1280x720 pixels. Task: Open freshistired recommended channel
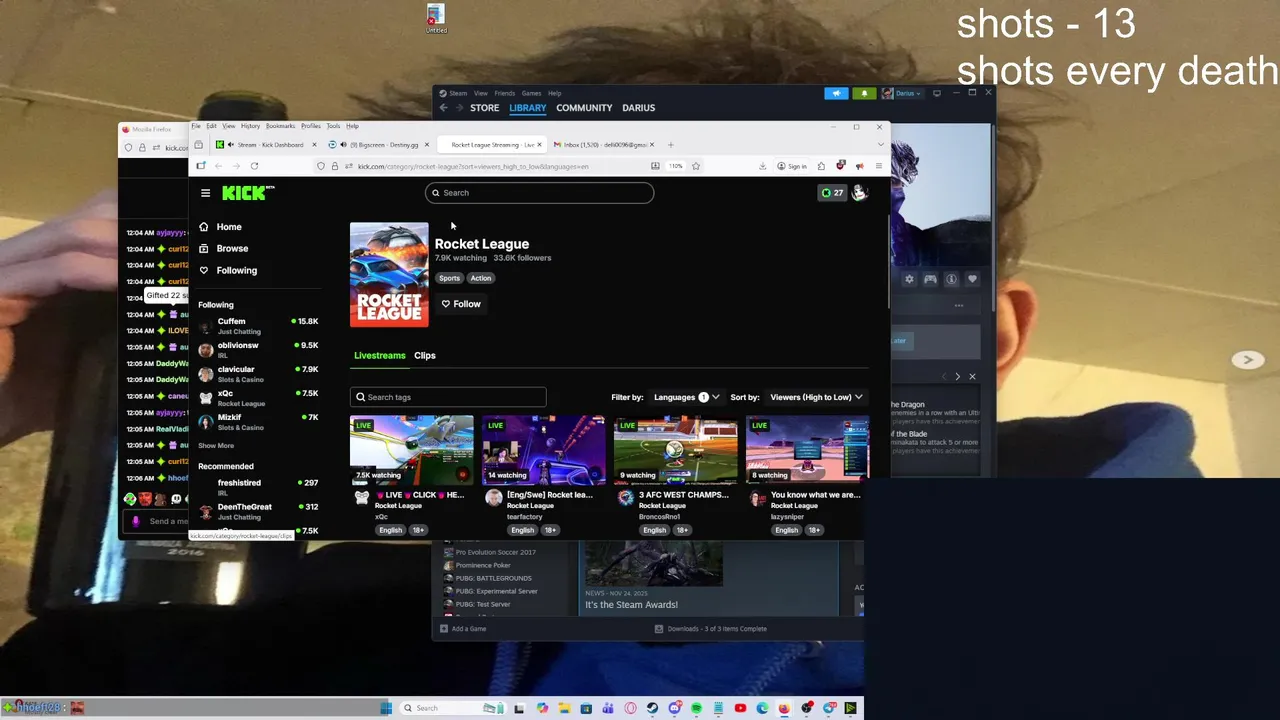click(258, 487)
